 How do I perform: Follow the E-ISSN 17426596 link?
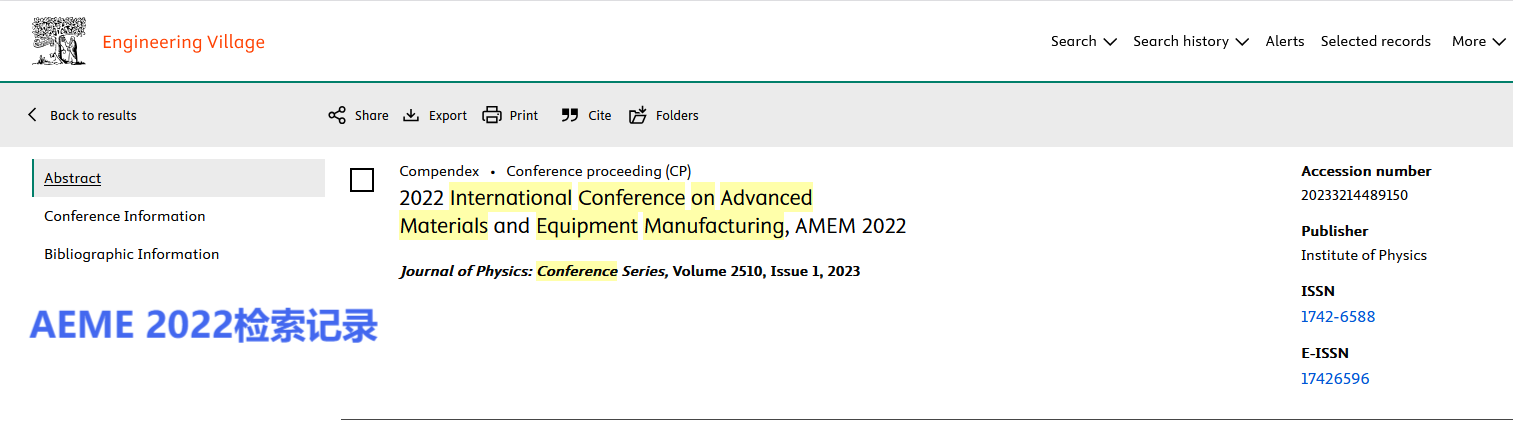tap(1335, 379)
